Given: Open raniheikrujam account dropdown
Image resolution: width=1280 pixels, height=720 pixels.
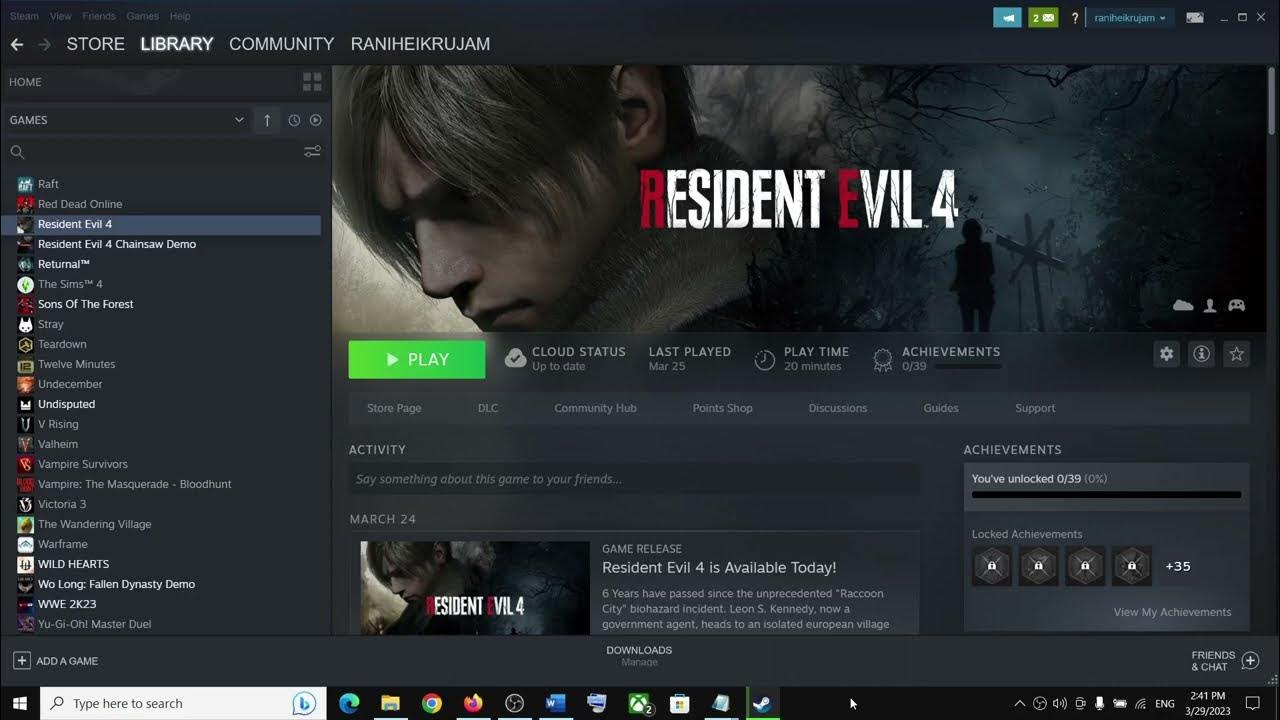Looking at the screenshot, I should (1129, 18).
